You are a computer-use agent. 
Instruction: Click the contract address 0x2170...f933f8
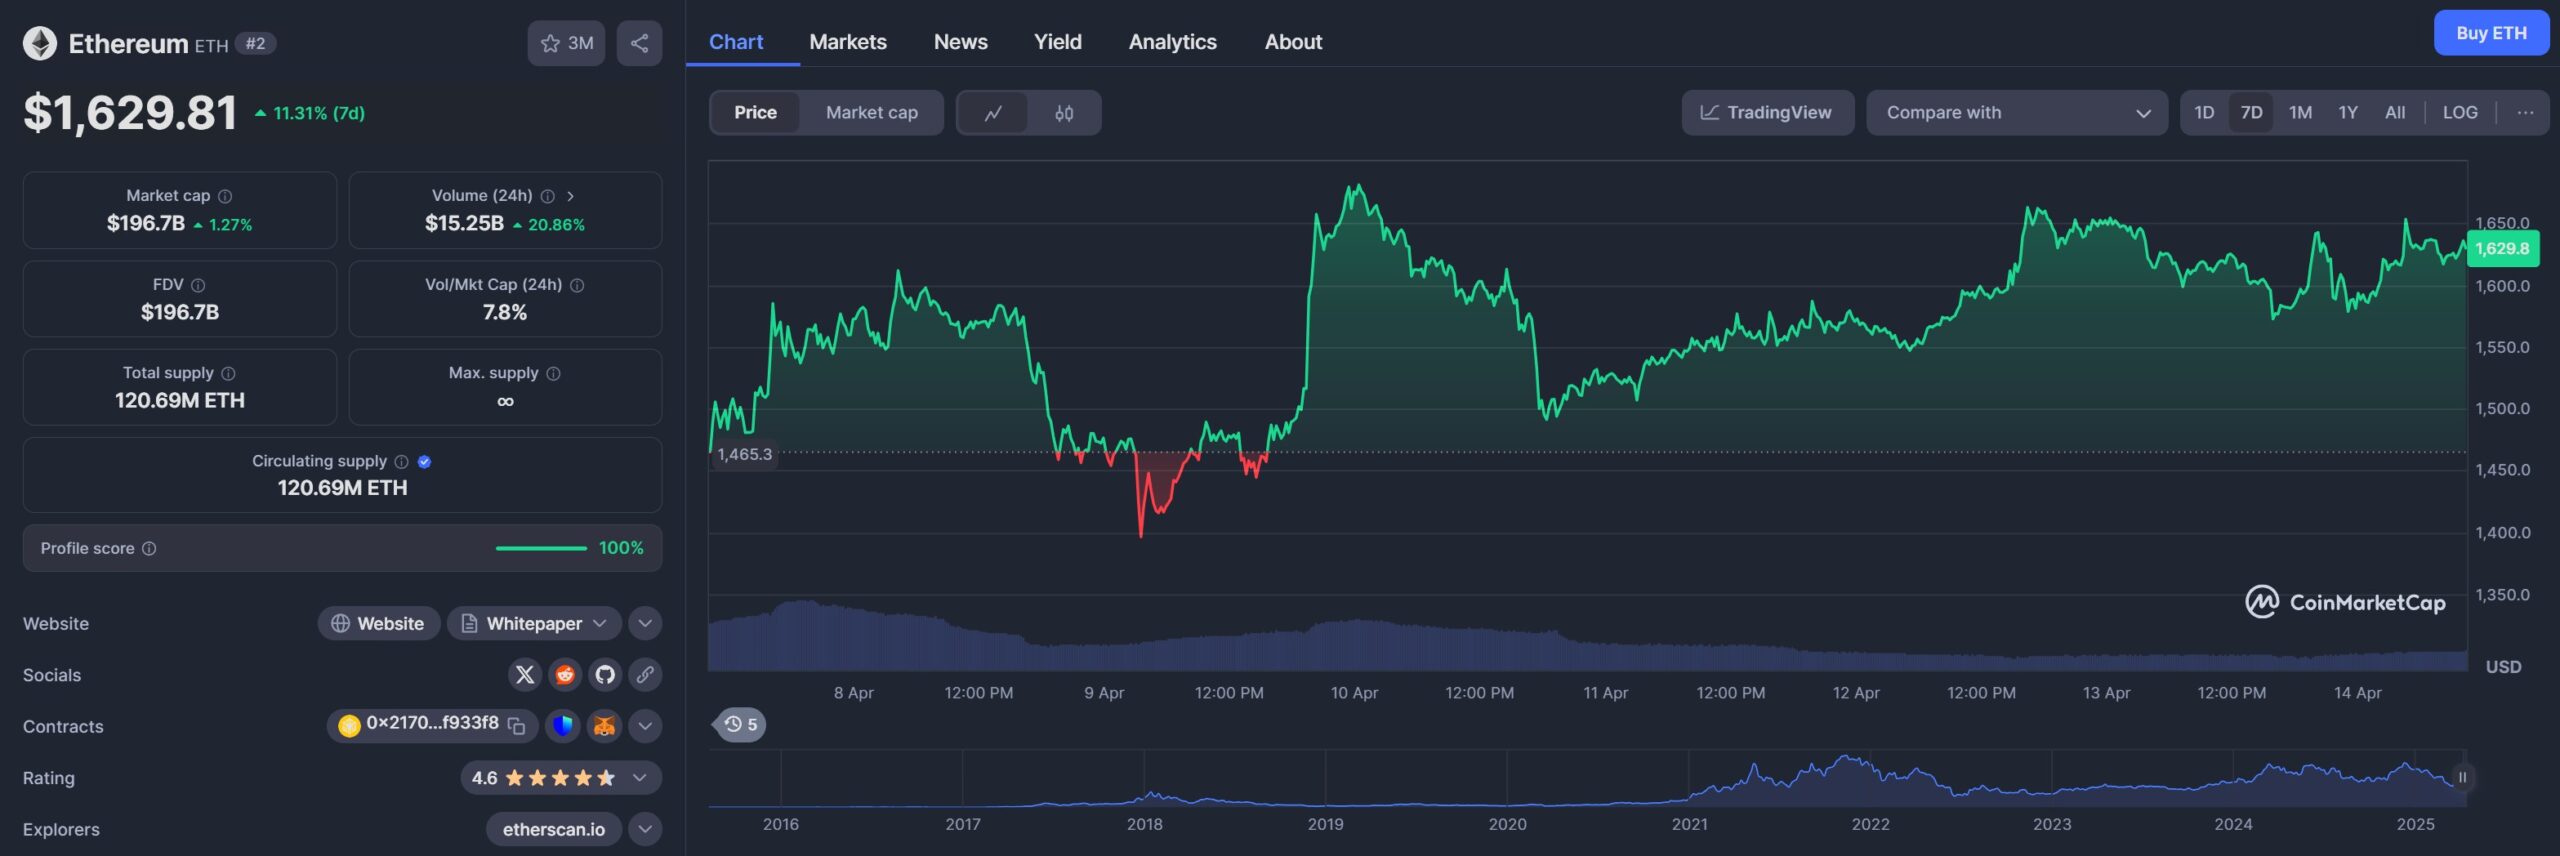pyautogui.click(x=431, y=723)
